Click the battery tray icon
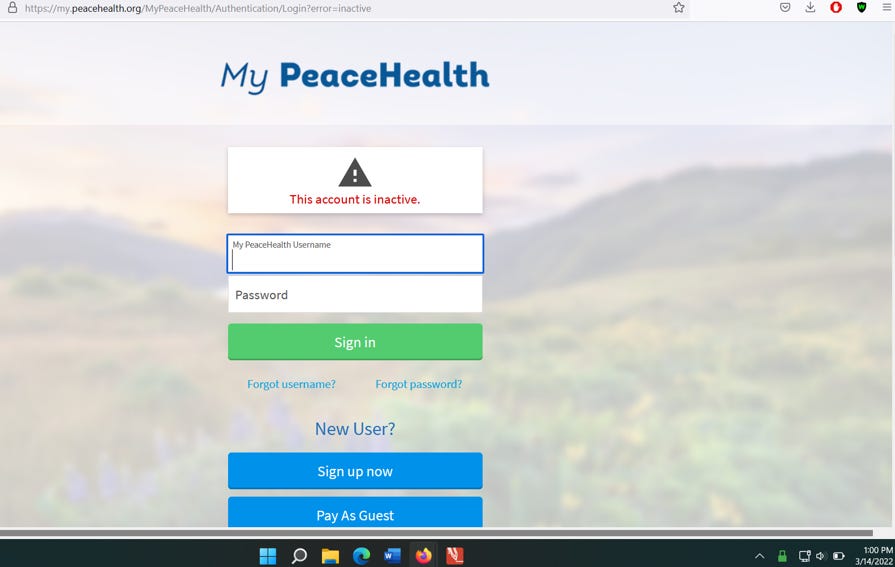Screen dimensions: 895x567 838,556
